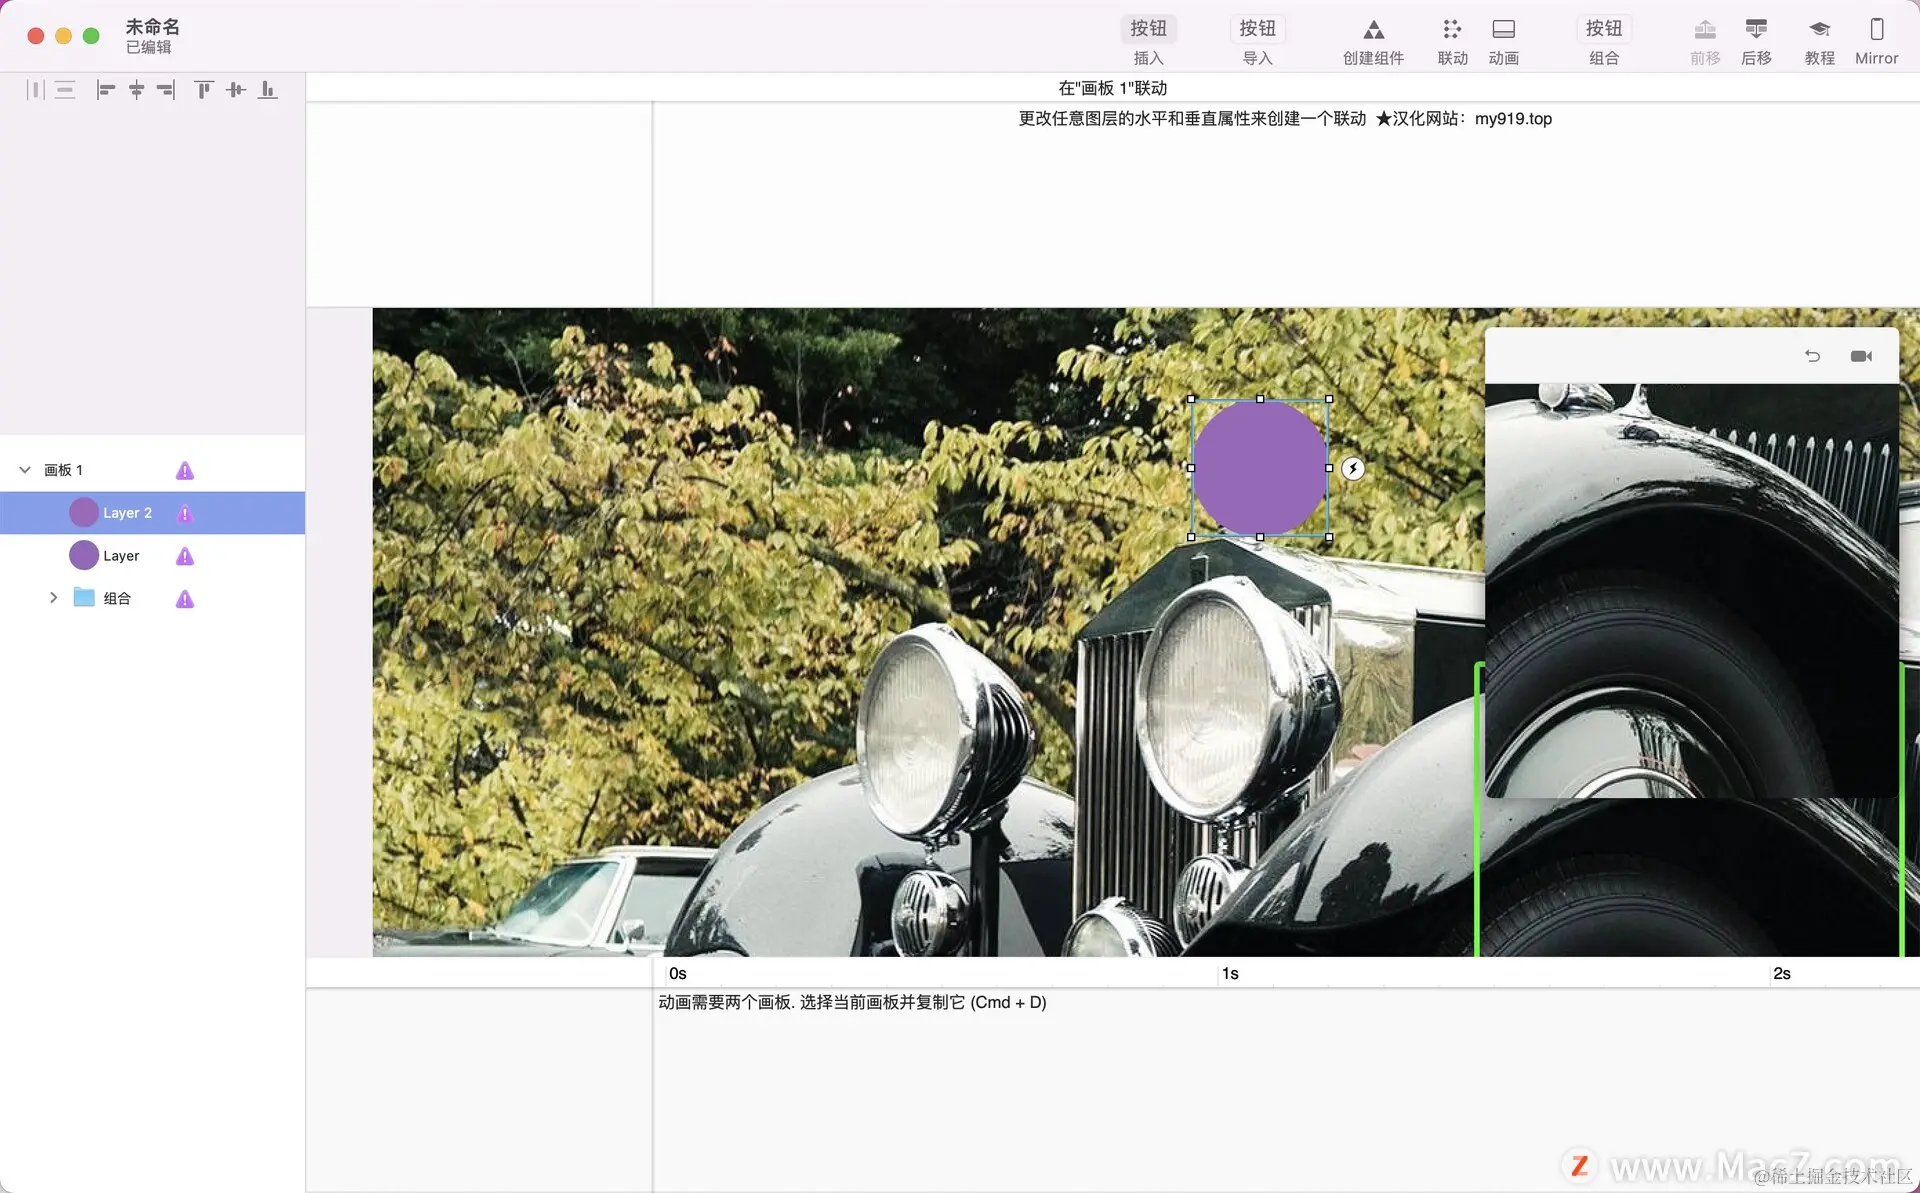Click the align right edges icon
The height and width of the screenshot is (1193, 1920).
[166, 90]
